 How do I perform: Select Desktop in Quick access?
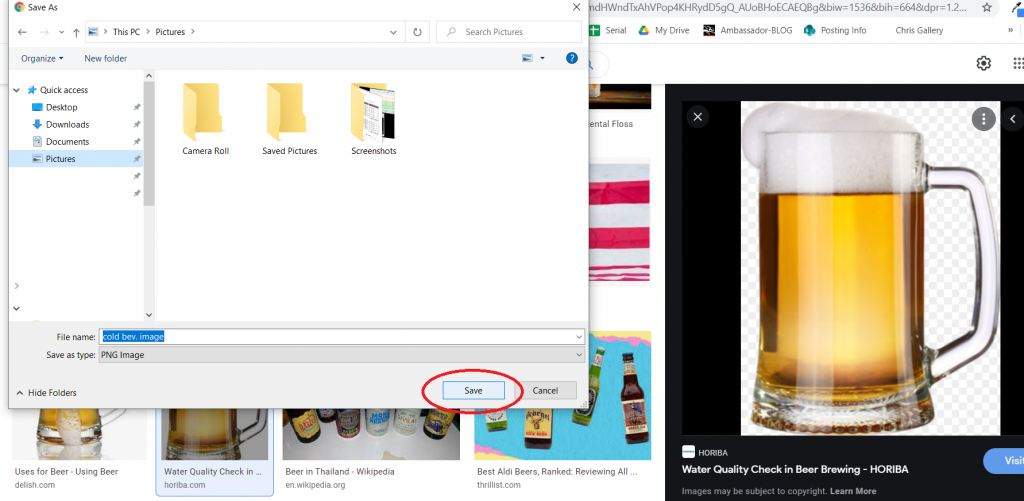(x=61, y=107)
